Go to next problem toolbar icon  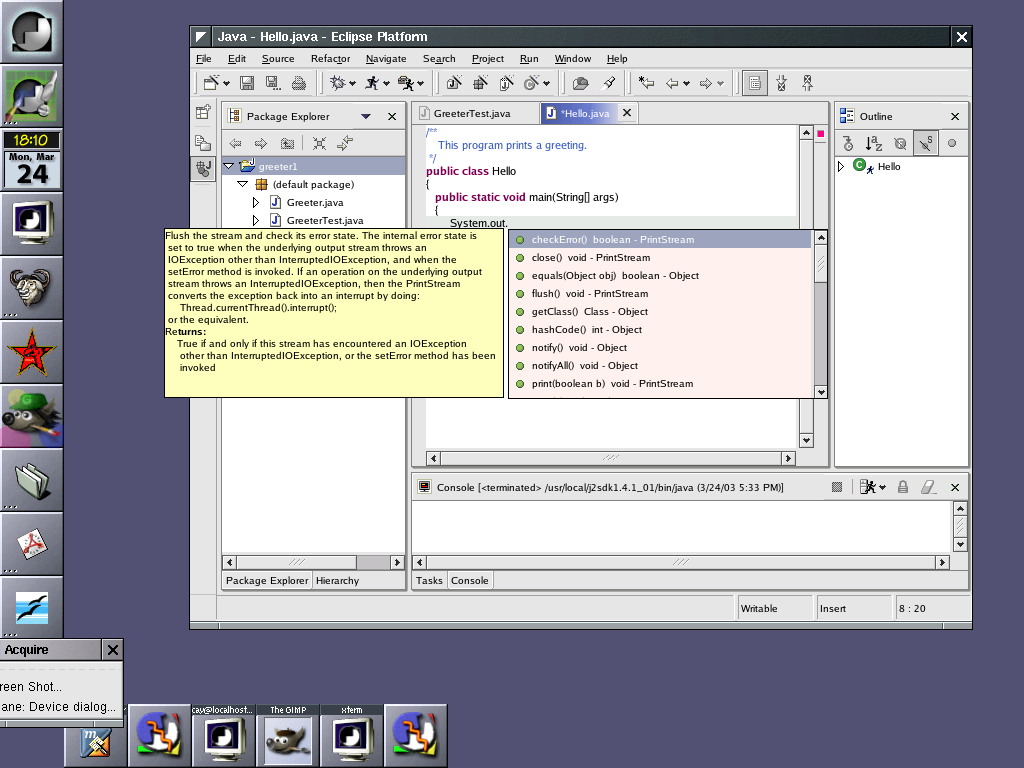coord(781,83)
